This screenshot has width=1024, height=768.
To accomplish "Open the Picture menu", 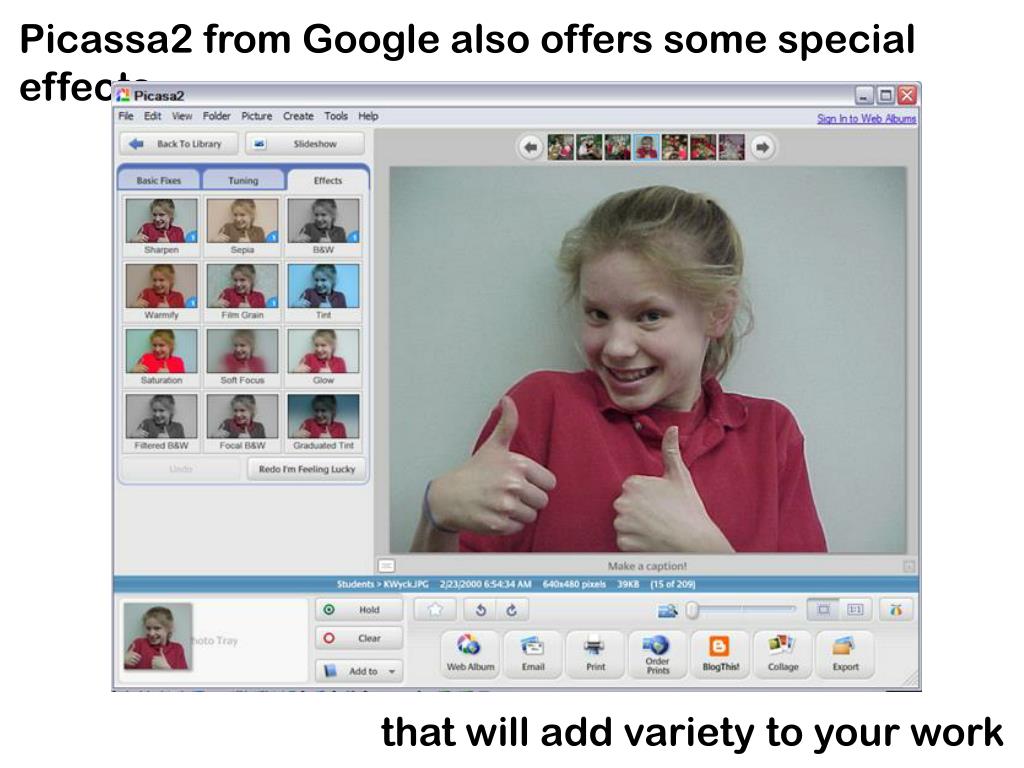I will pyautogui.click(x=257, y=116).
